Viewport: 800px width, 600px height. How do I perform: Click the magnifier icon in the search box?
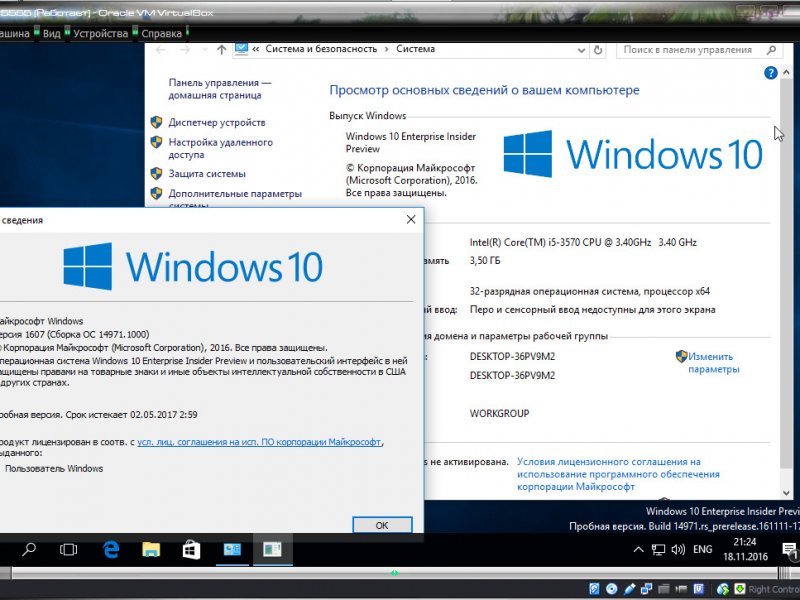771,50
